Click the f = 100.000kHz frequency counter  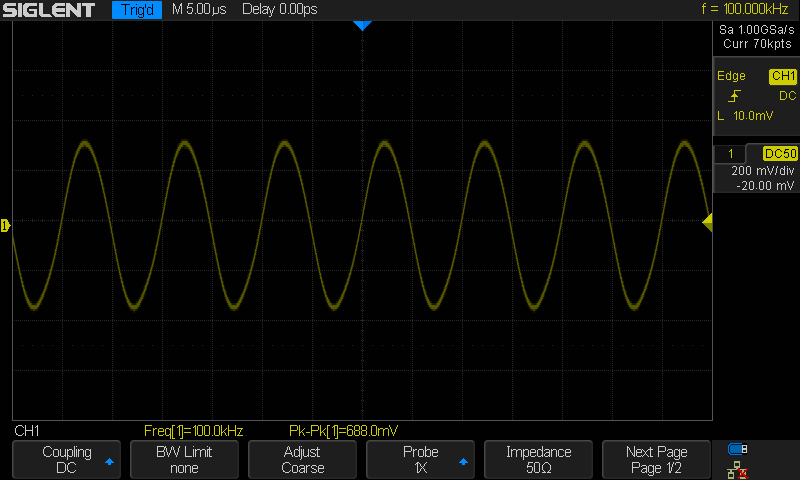pos(745,9)
